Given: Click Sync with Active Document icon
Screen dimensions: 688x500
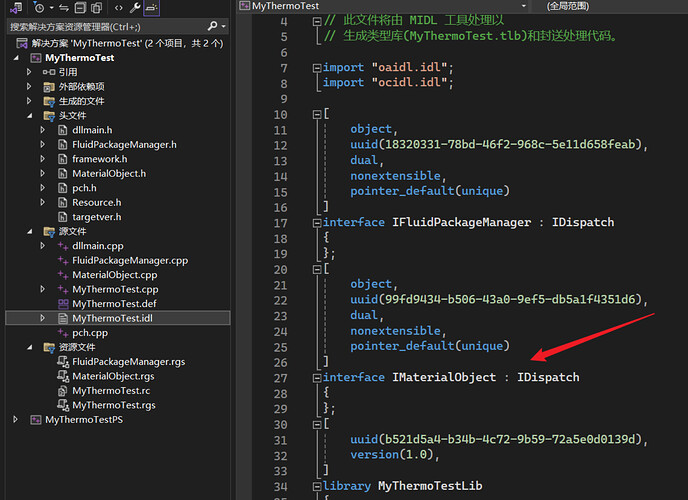Looking at the screenshot, I should 64,7.
